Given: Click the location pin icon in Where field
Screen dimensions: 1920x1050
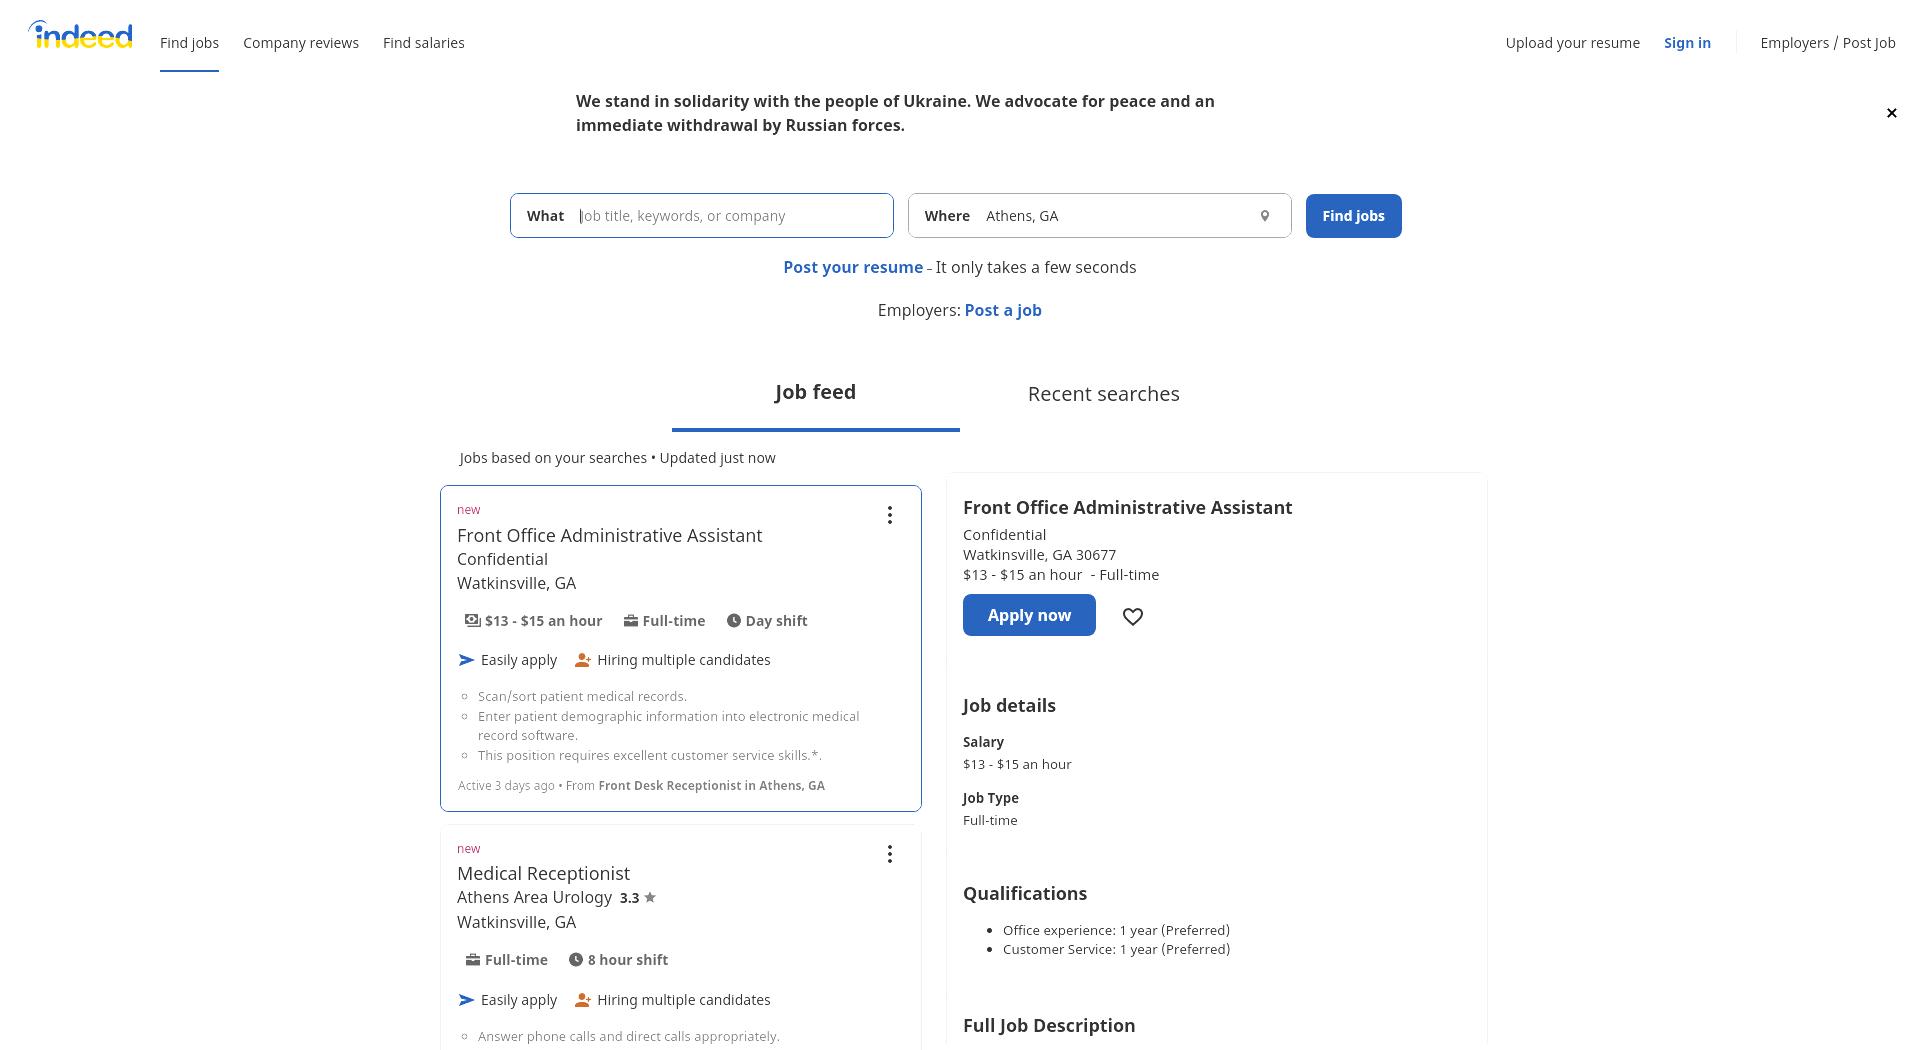Looking at the screenshot, I should tap(1265, 216).
